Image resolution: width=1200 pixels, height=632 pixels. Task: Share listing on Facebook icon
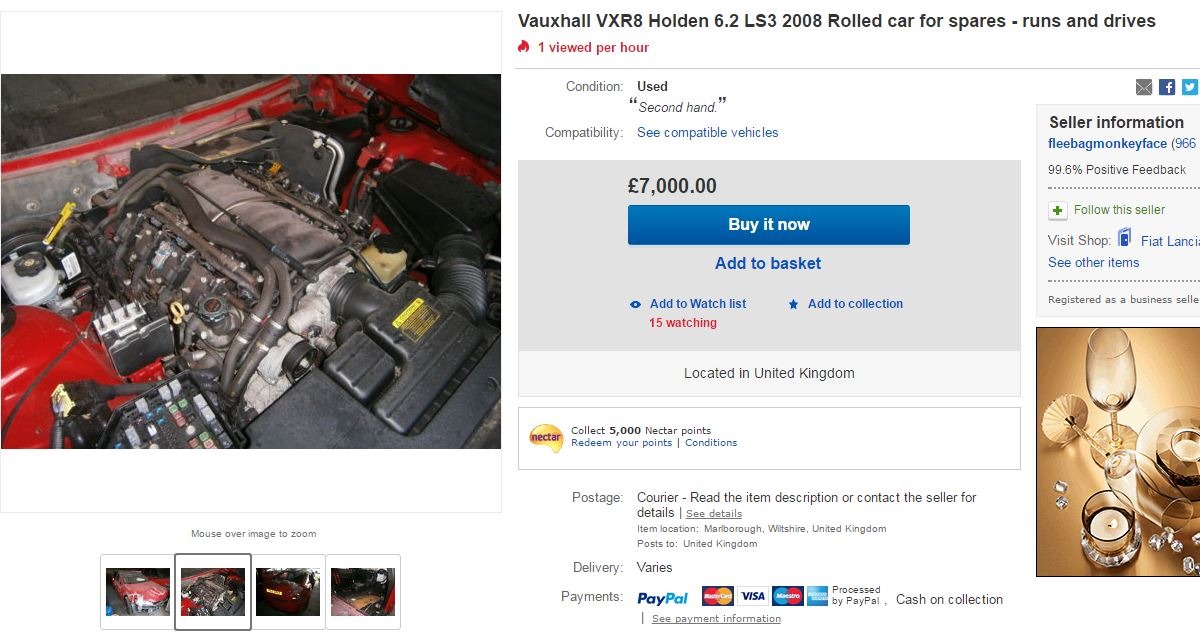[1167, 87]
